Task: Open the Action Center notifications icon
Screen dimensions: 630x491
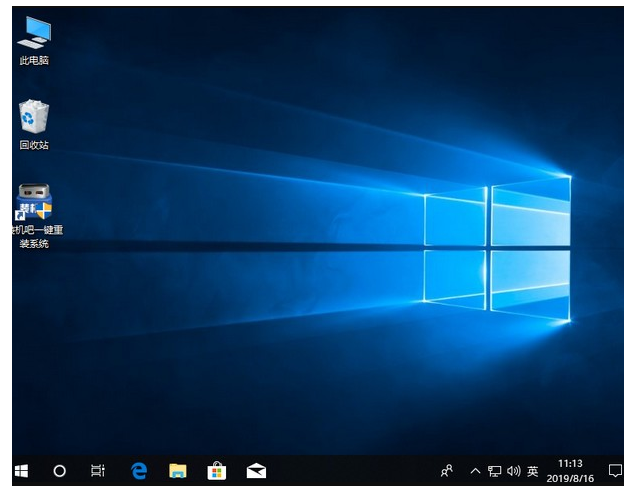Action: (x=615, y=470)
